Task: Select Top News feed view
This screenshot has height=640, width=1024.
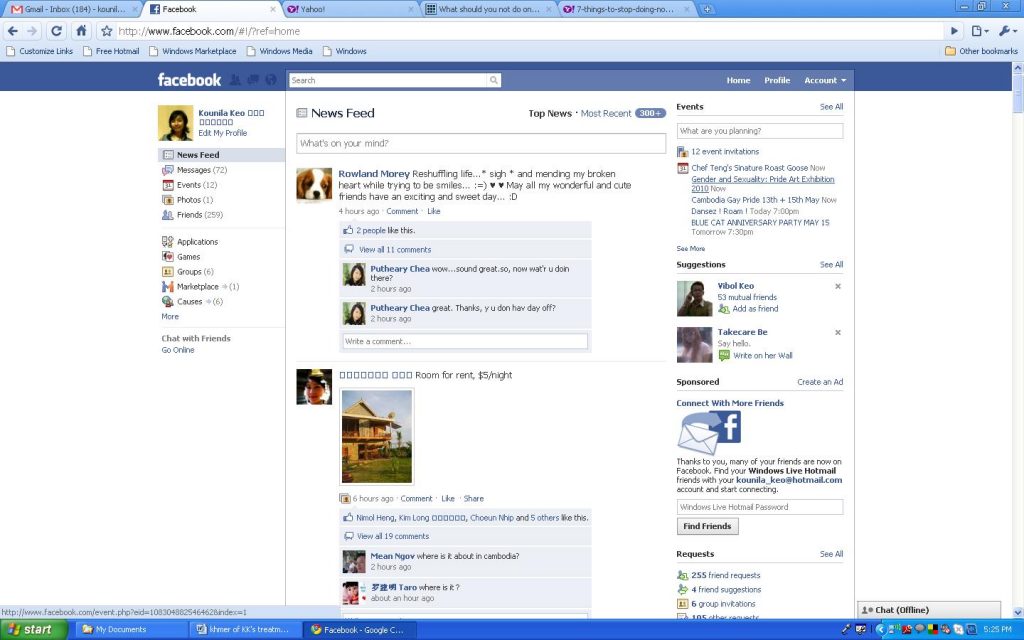Action: coord(550,114)
